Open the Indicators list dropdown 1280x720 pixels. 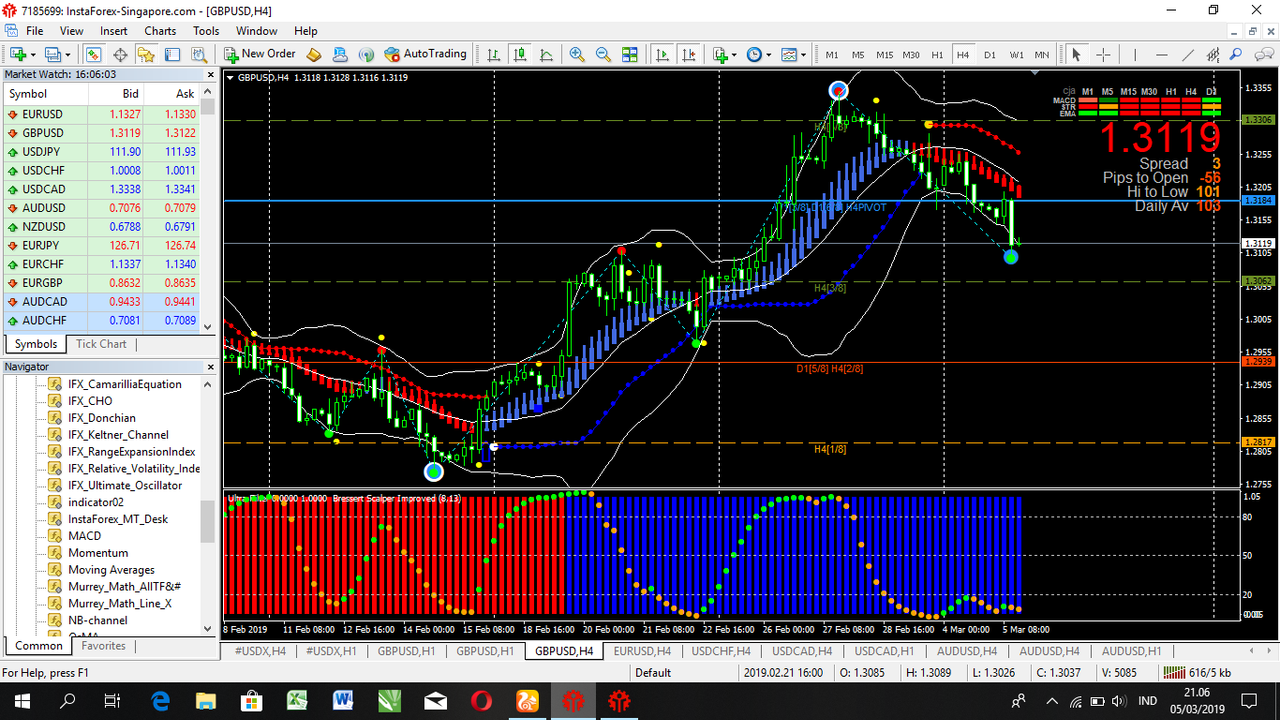click(x=735, y=54)
